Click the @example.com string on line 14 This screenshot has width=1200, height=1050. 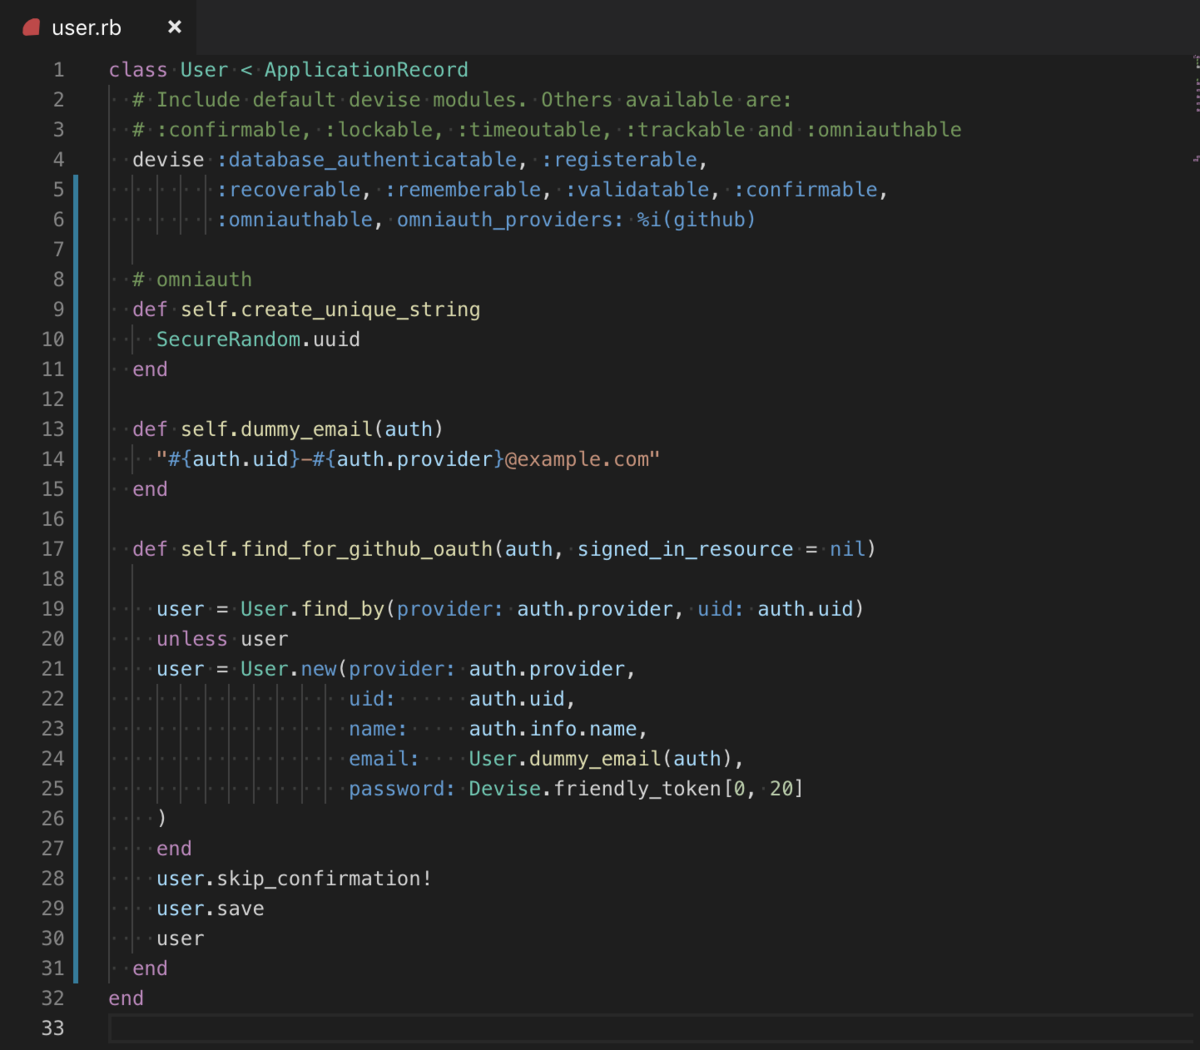[577, 459]
